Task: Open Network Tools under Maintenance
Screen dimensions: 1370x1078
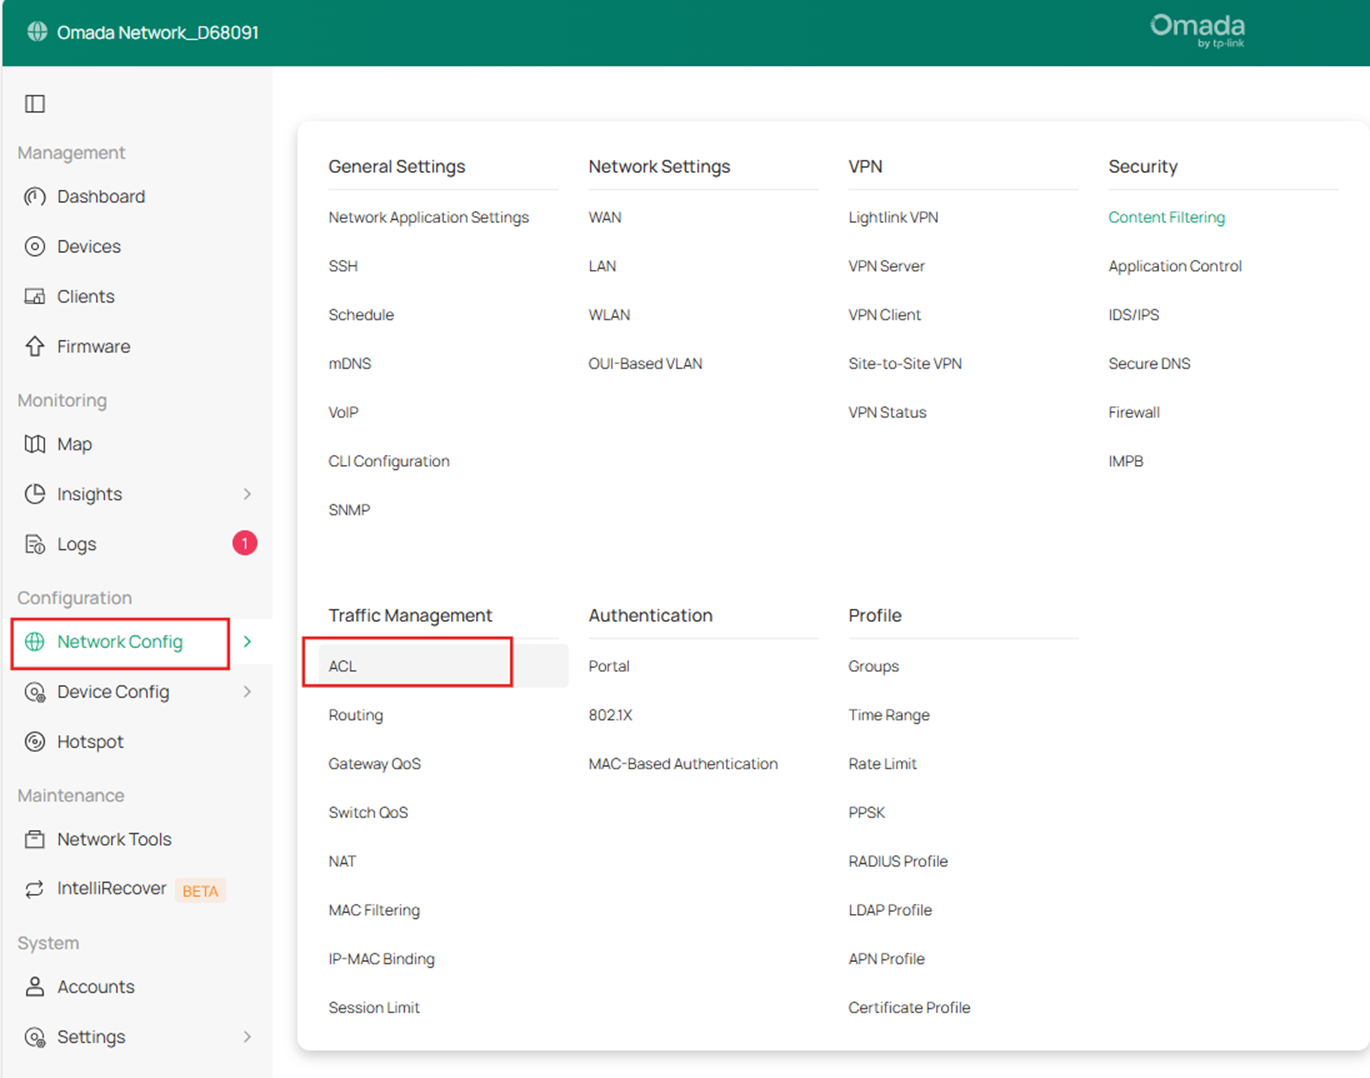Action: pos(114,839)
